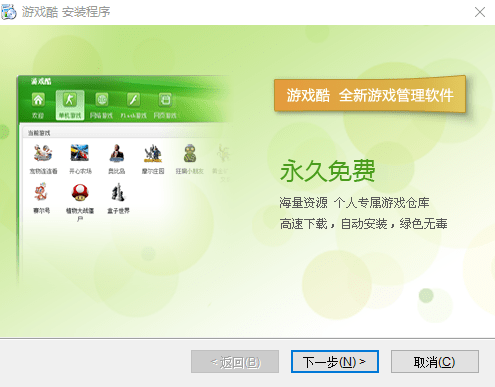Click the greyed-out 返回(B) back button
The height and width of the screenshot is (387, 495).
coord(235,361)
